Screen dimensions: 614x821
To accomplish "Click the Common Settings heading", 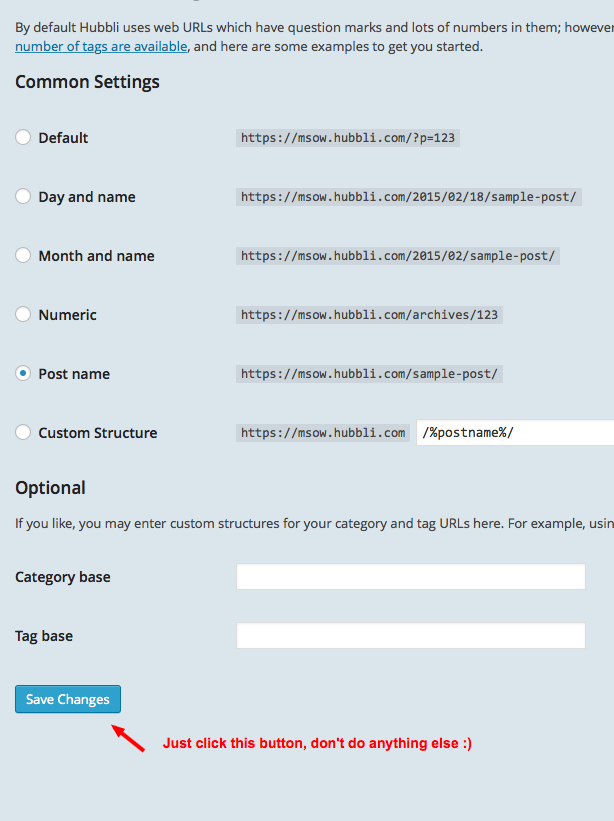I will [x=86, y=82].
